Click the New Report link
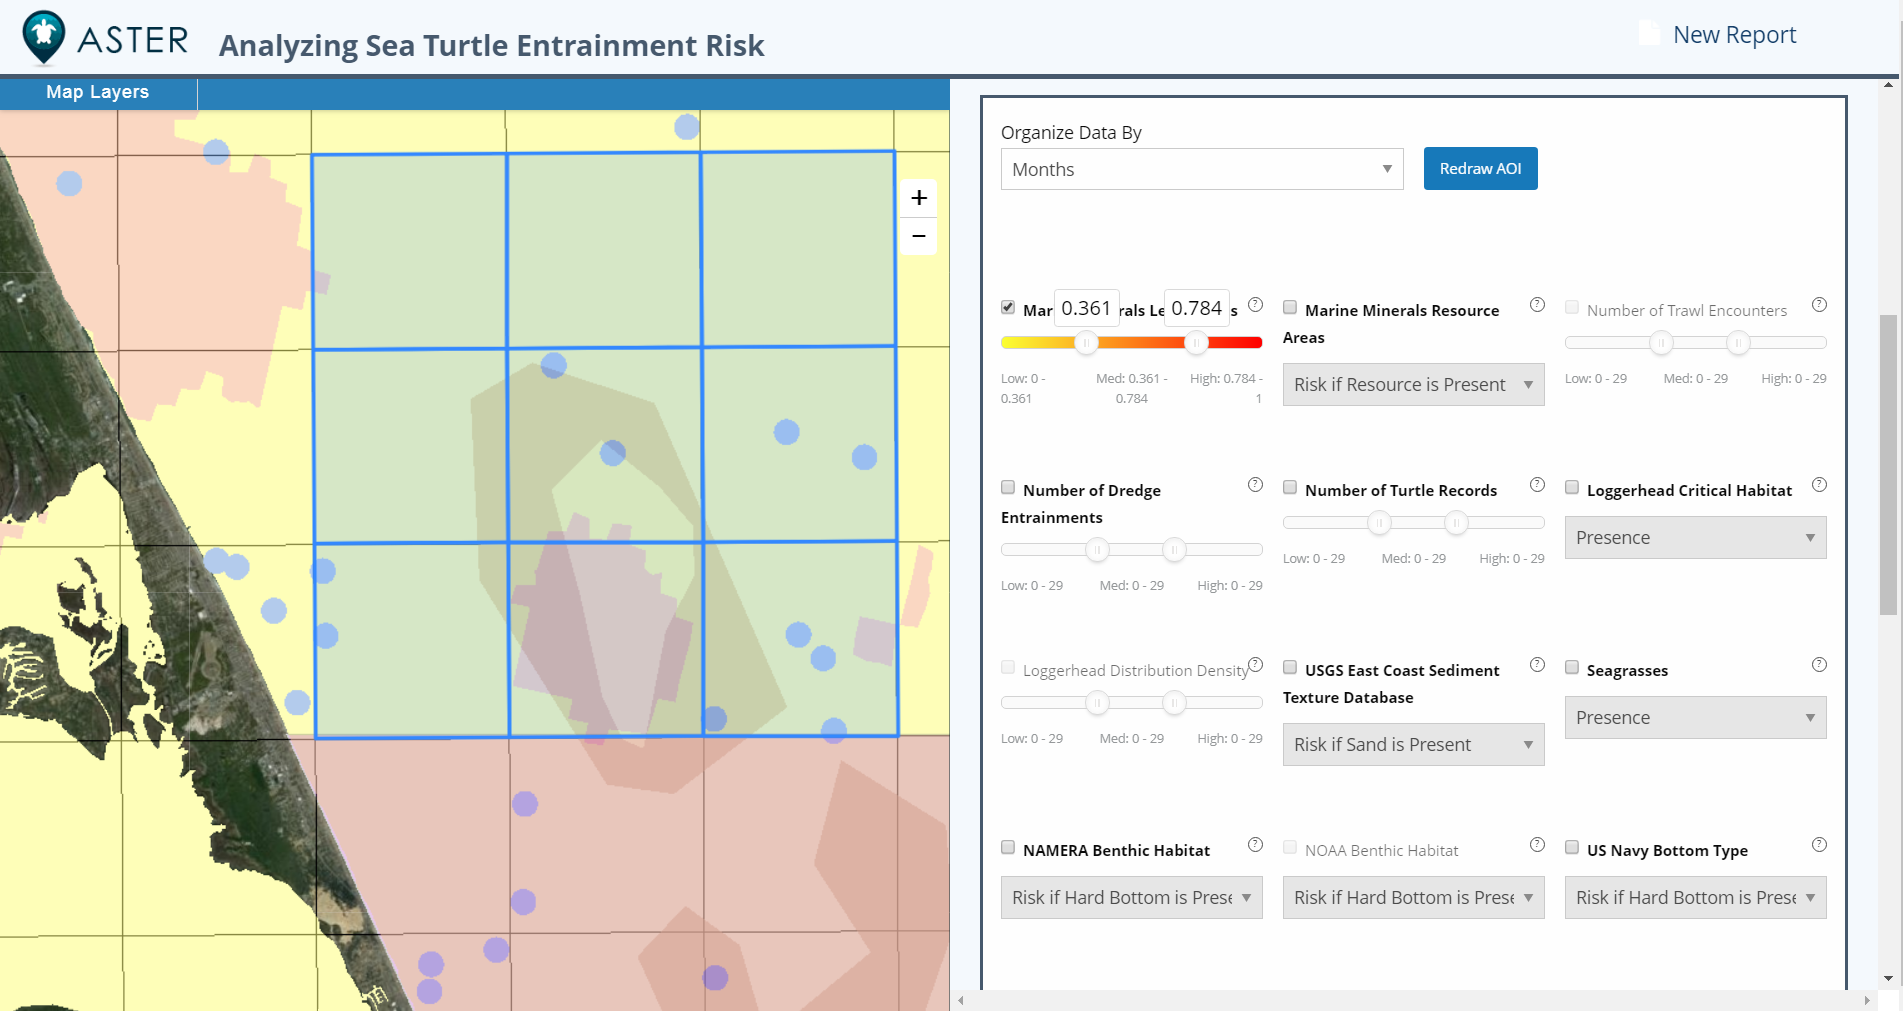Image resolution: width=1903 pixels, height=1011 pixels. [1734, 35]
